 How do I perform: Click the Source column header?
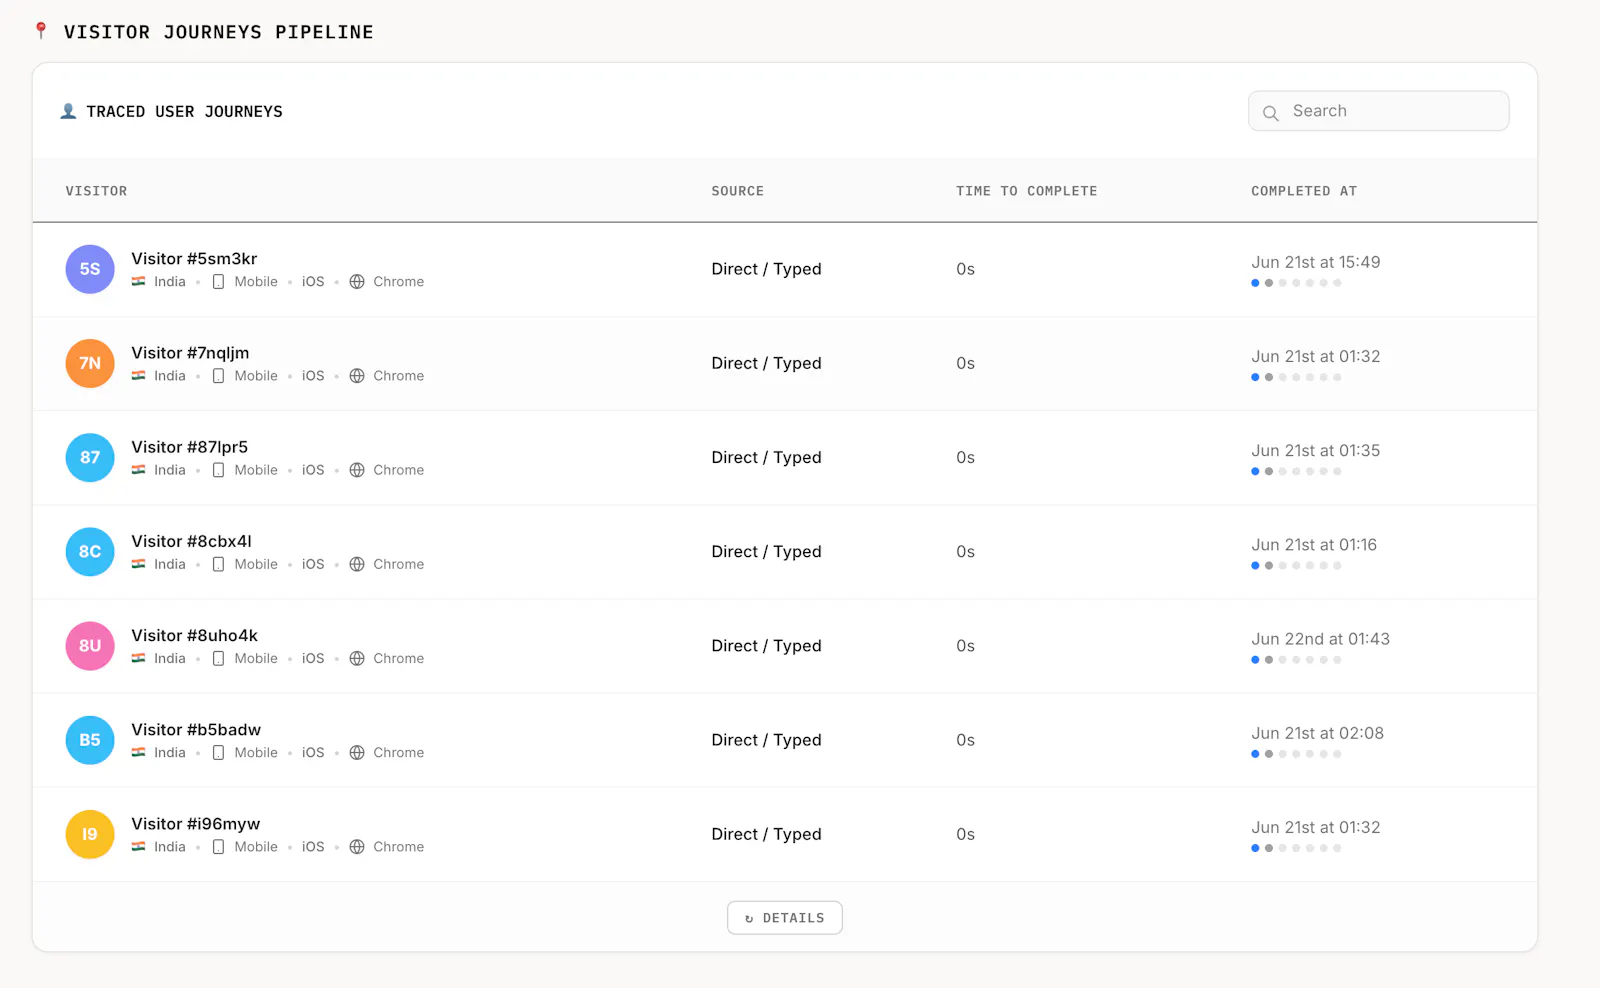(x=737, y=191)
